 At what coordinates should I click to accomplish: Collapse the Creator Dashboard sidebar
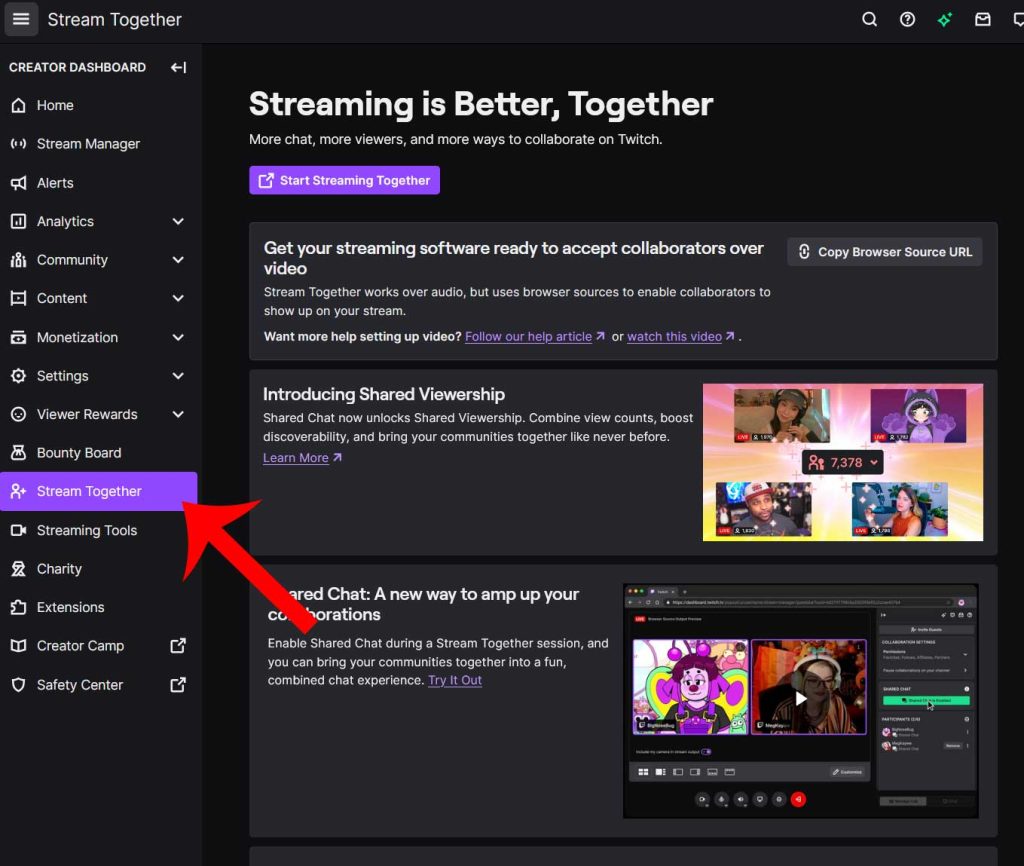[178, 68]
